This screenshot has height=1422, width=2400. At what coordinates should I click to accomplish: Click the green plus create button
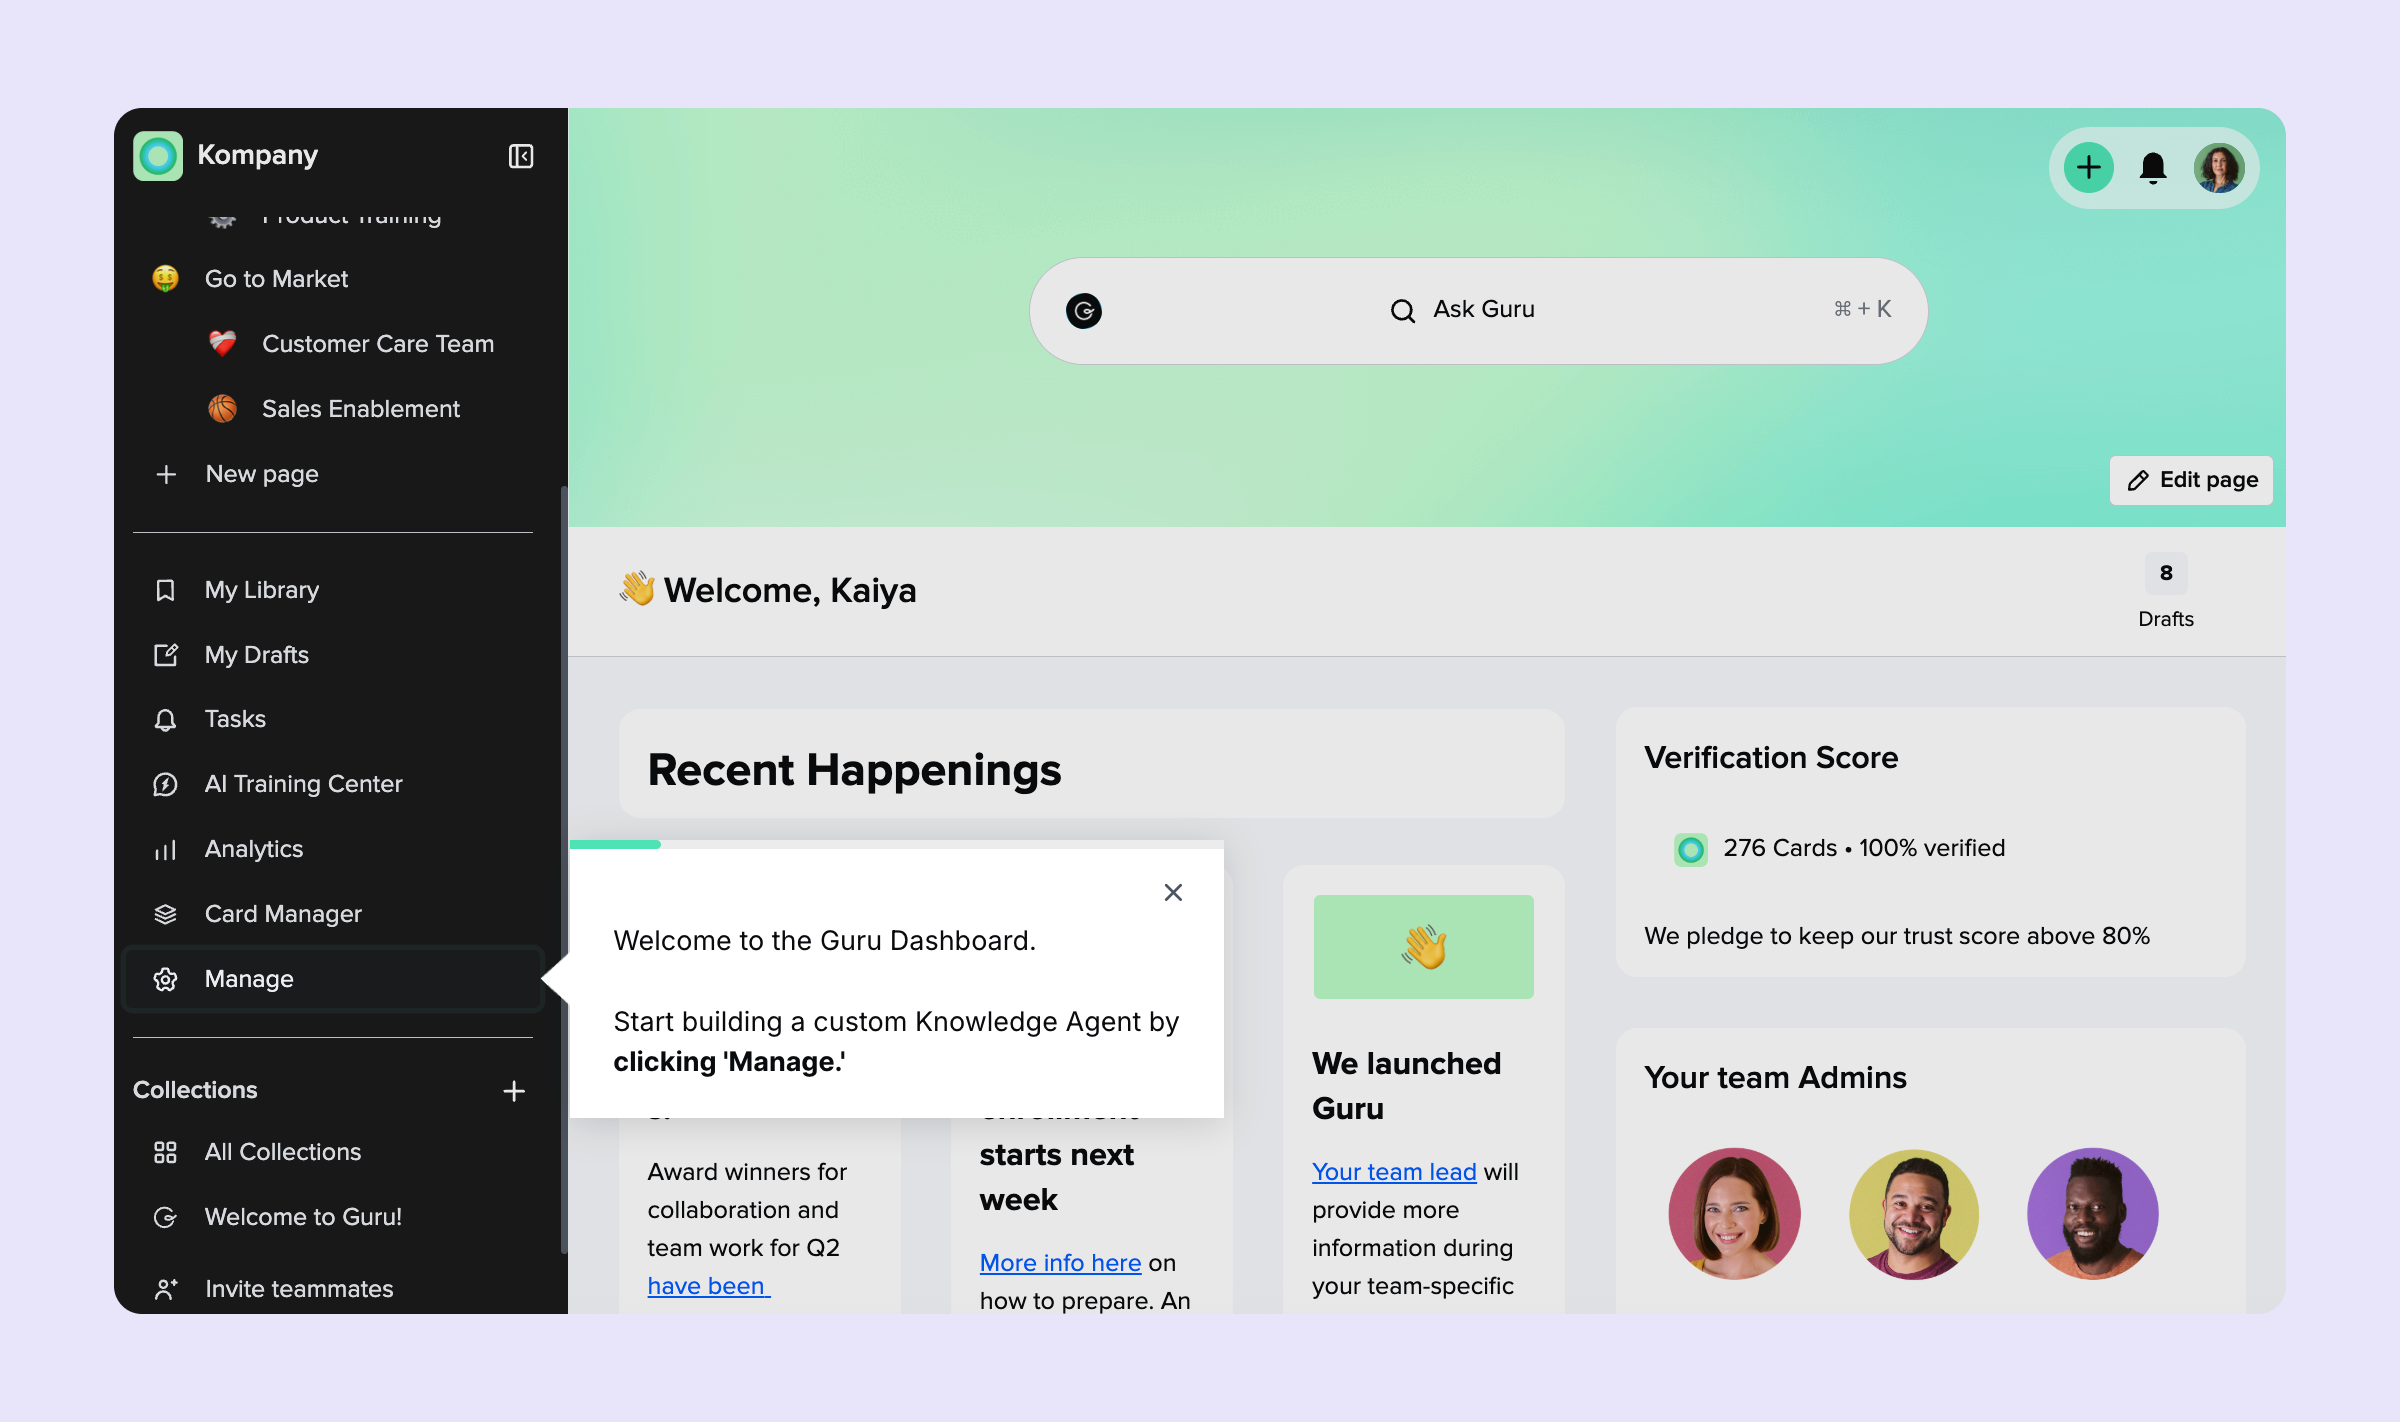pyautogui.click(x=2088, y=168)
